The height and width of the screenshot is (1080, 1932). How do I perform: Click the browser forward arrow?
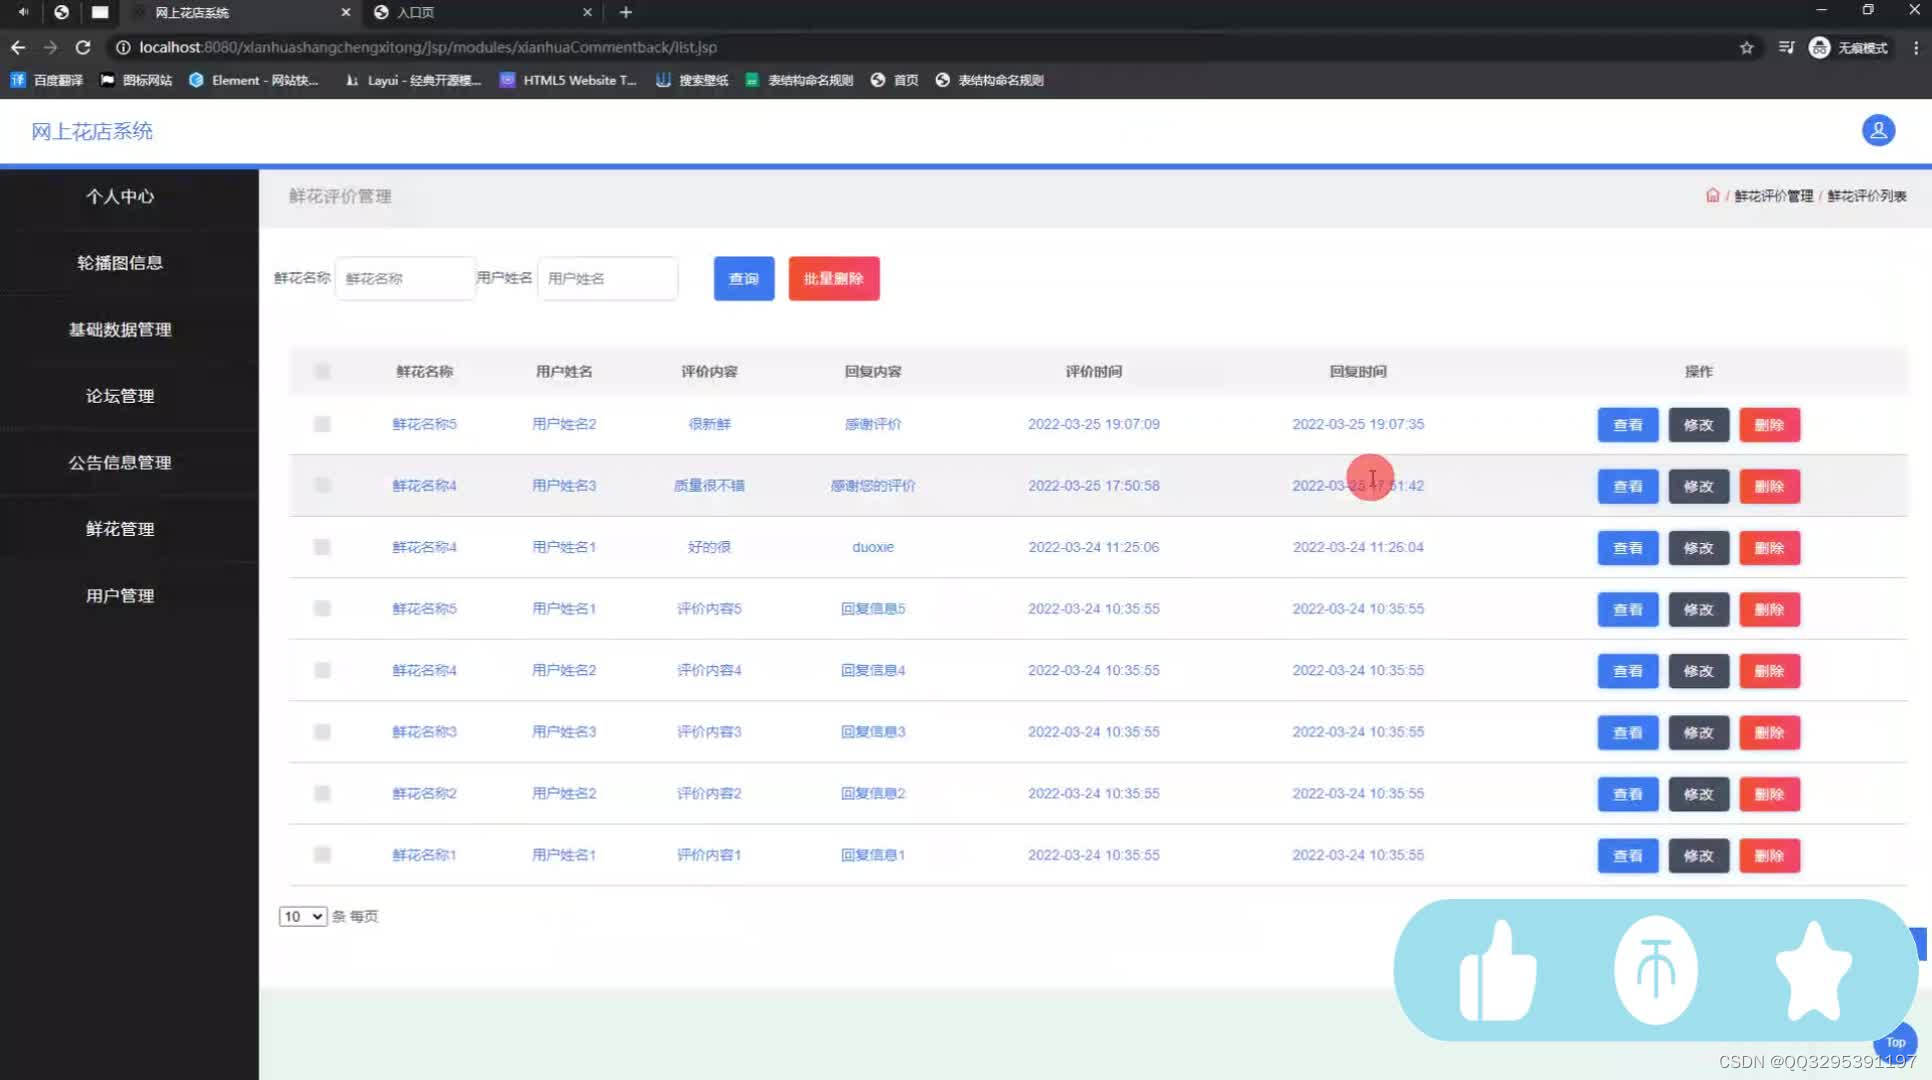pyautogui.click(x=50, y=47)
